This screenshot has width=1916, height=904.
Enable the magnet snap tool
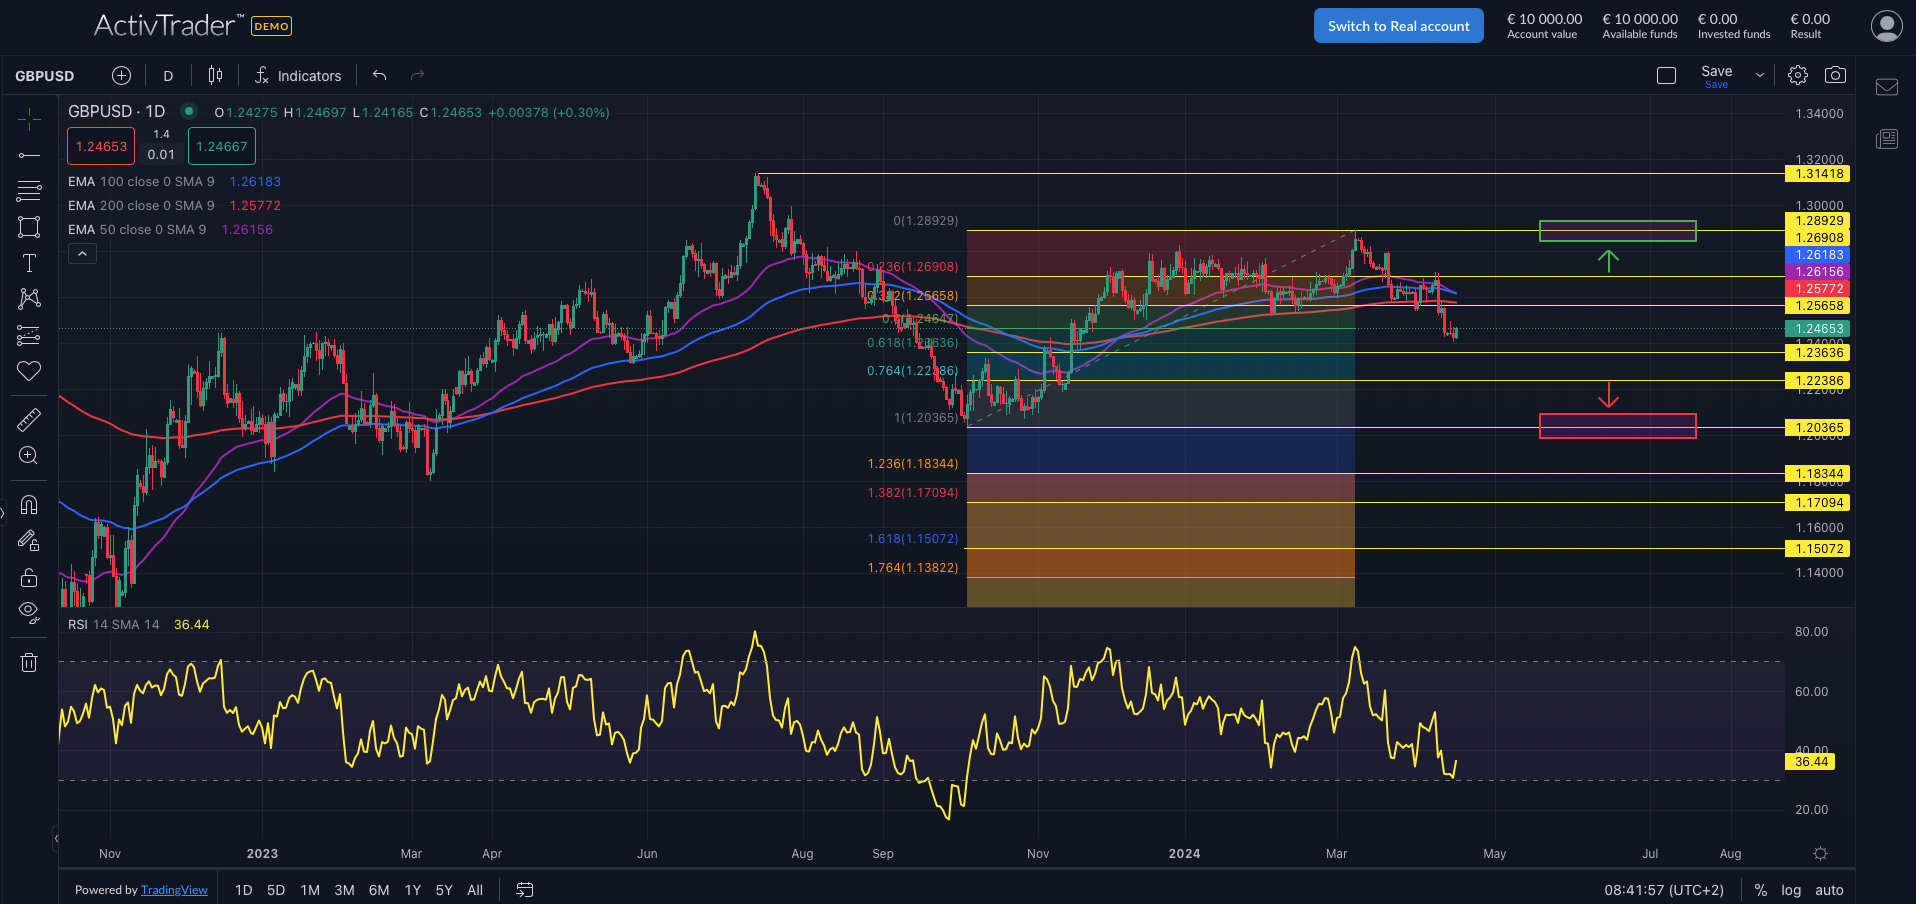(x=28, y=503)
